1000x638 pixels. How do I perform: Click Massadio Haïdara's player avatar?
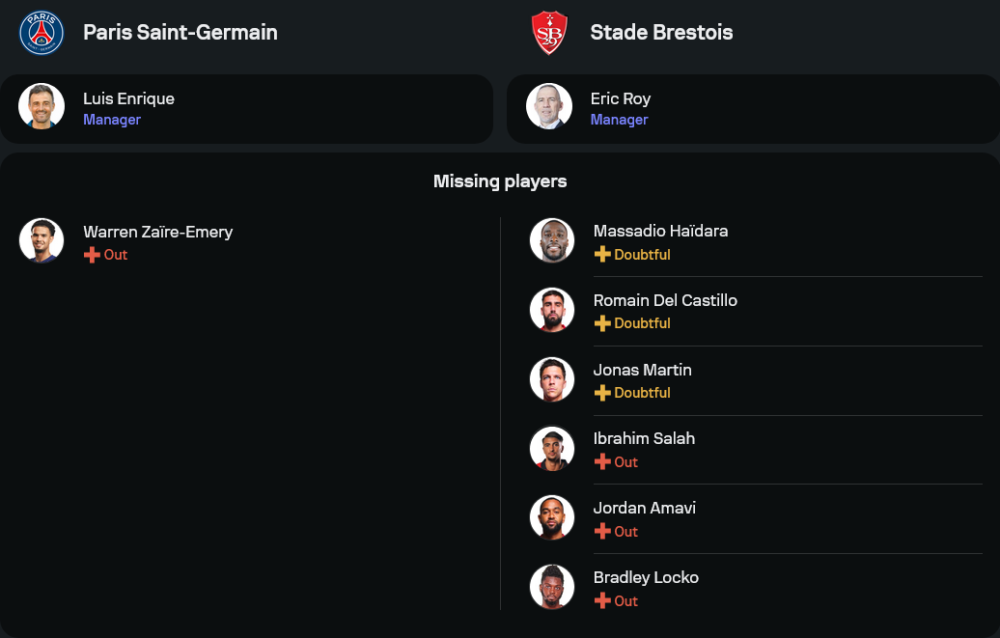[552, 241]
